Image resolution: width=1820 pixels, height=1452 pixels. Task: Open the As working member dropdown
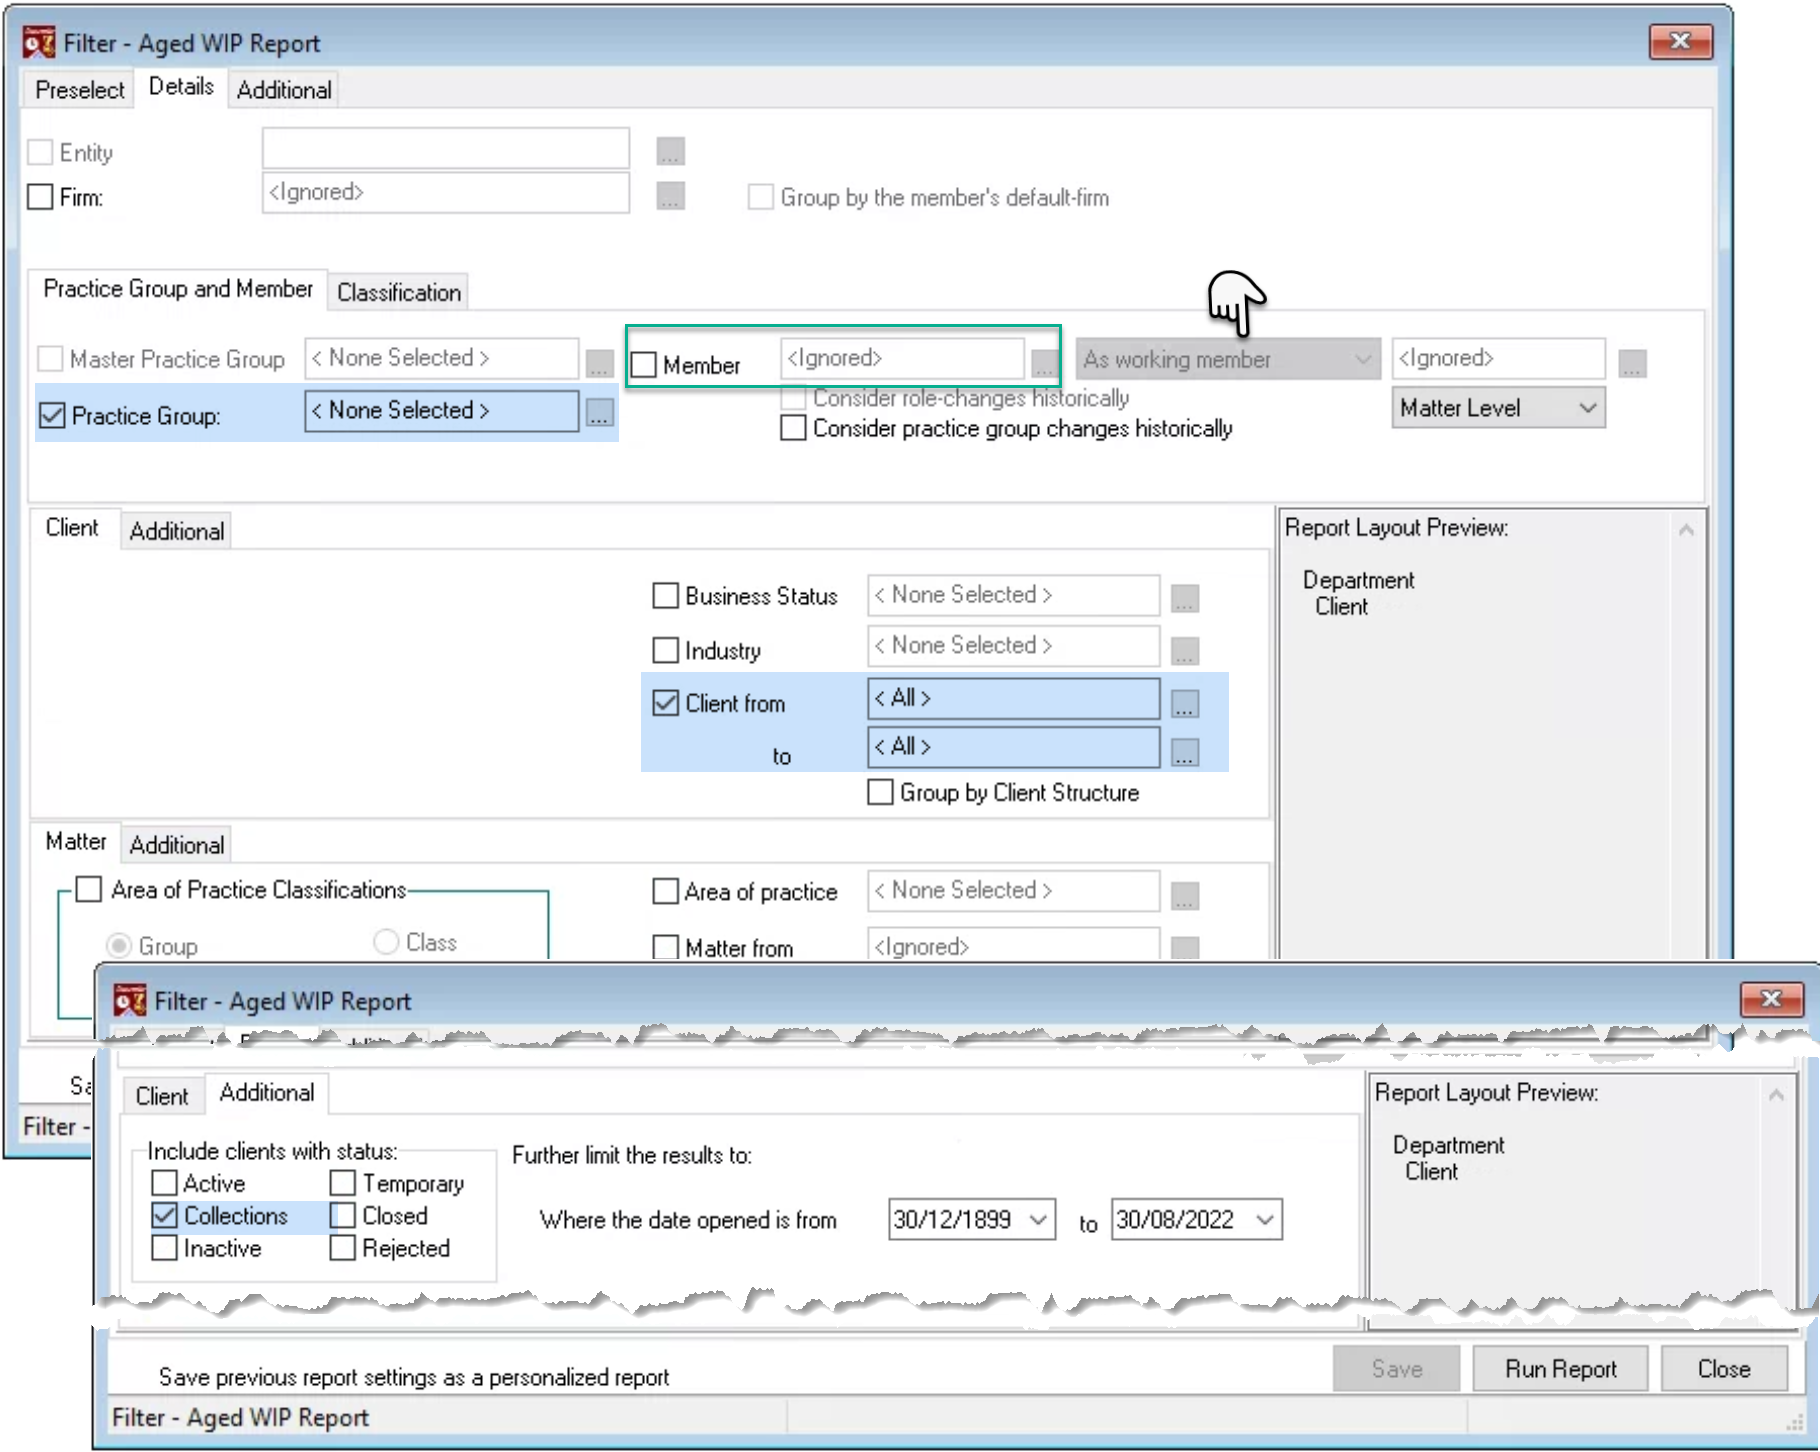coord(1228,359)
